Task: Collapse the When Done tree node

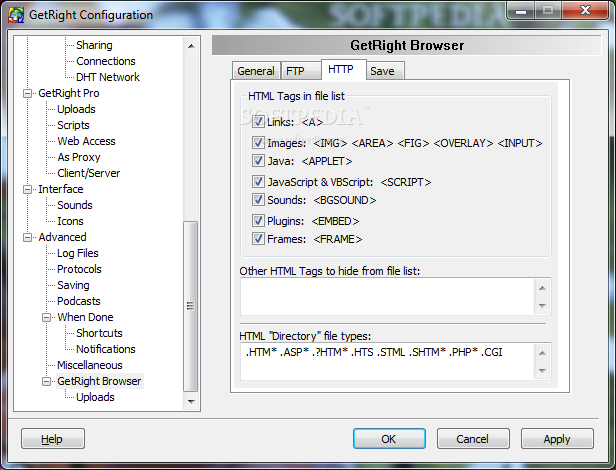Action: (x=46, y=317)
